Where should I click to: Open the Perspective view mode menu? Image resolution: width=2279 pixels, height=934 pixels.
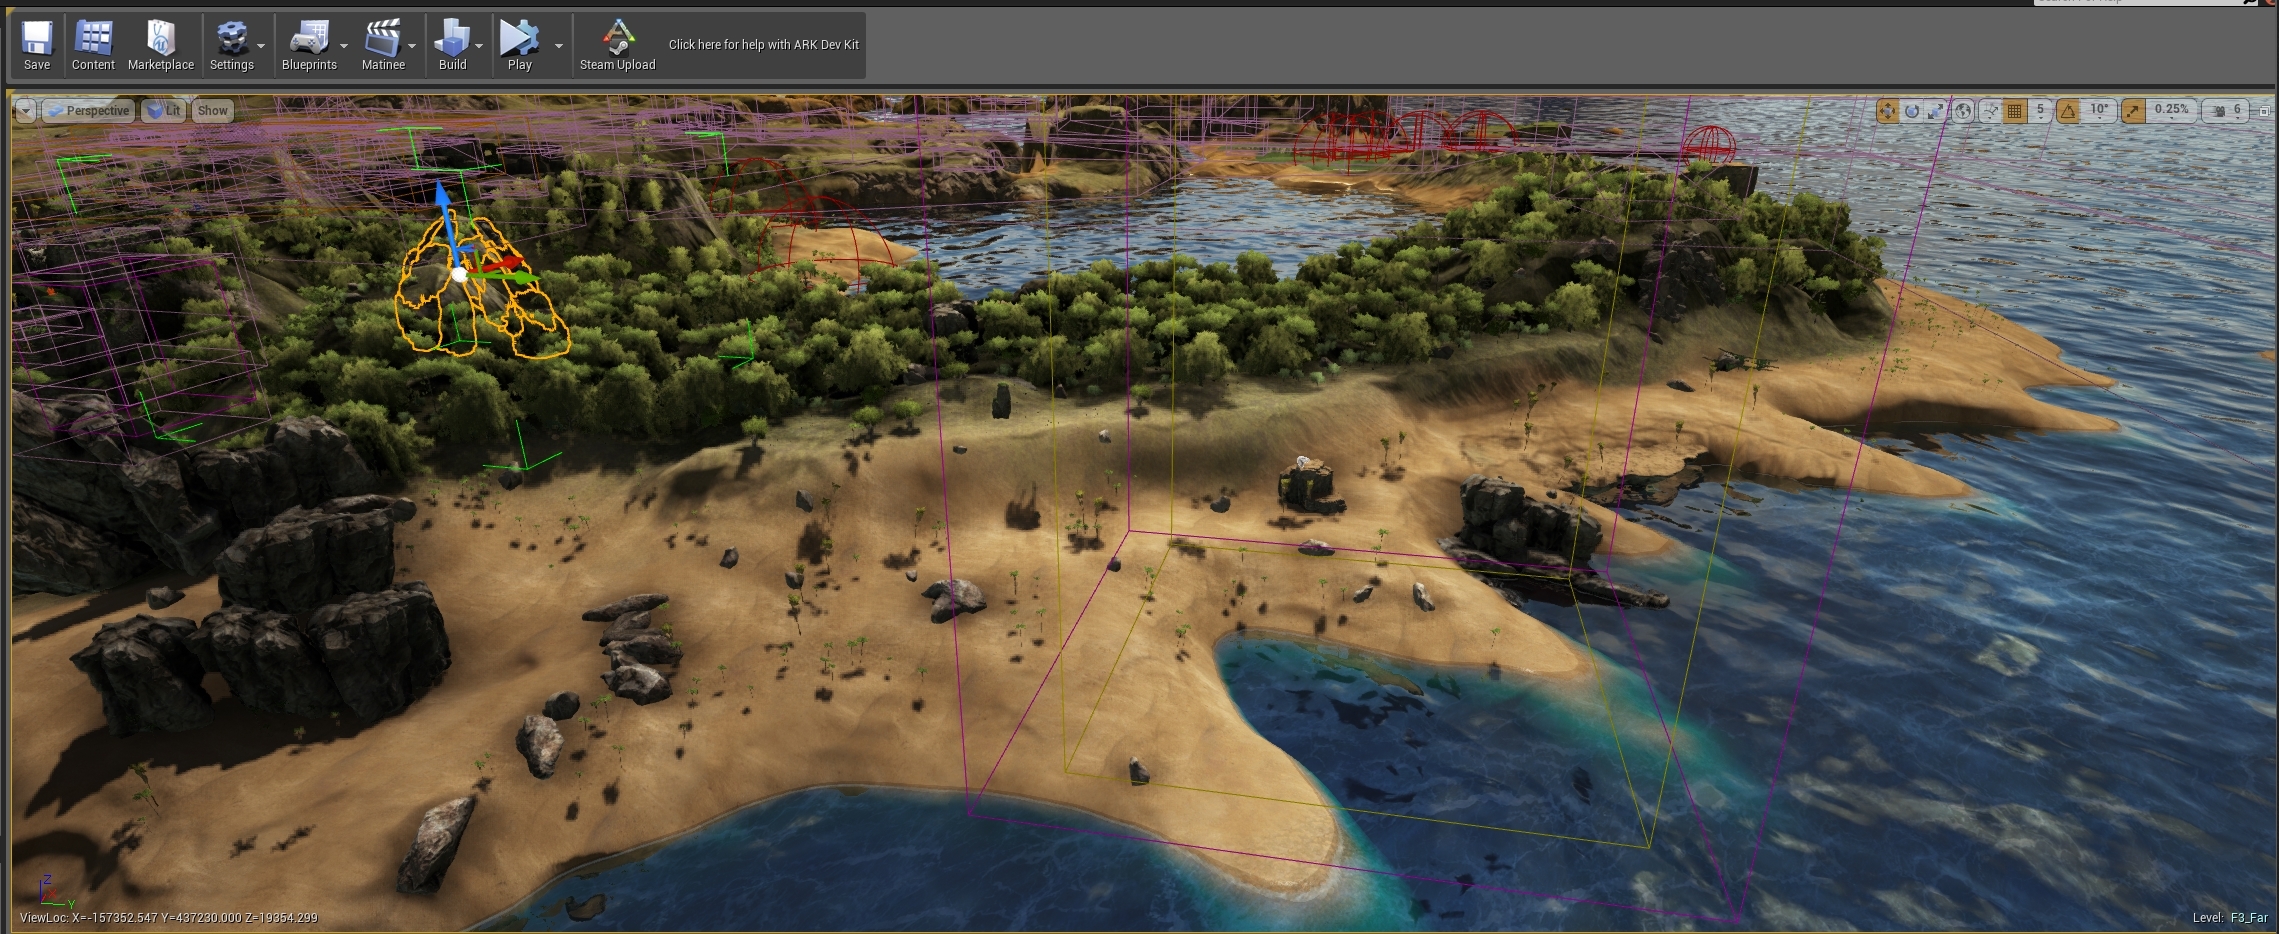point(88,111)
